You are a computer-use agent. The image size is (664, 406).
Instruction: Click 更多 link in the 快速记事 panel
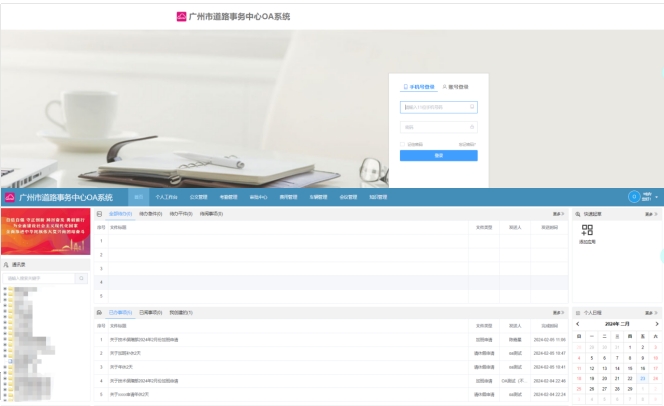[x=651, y=214]
